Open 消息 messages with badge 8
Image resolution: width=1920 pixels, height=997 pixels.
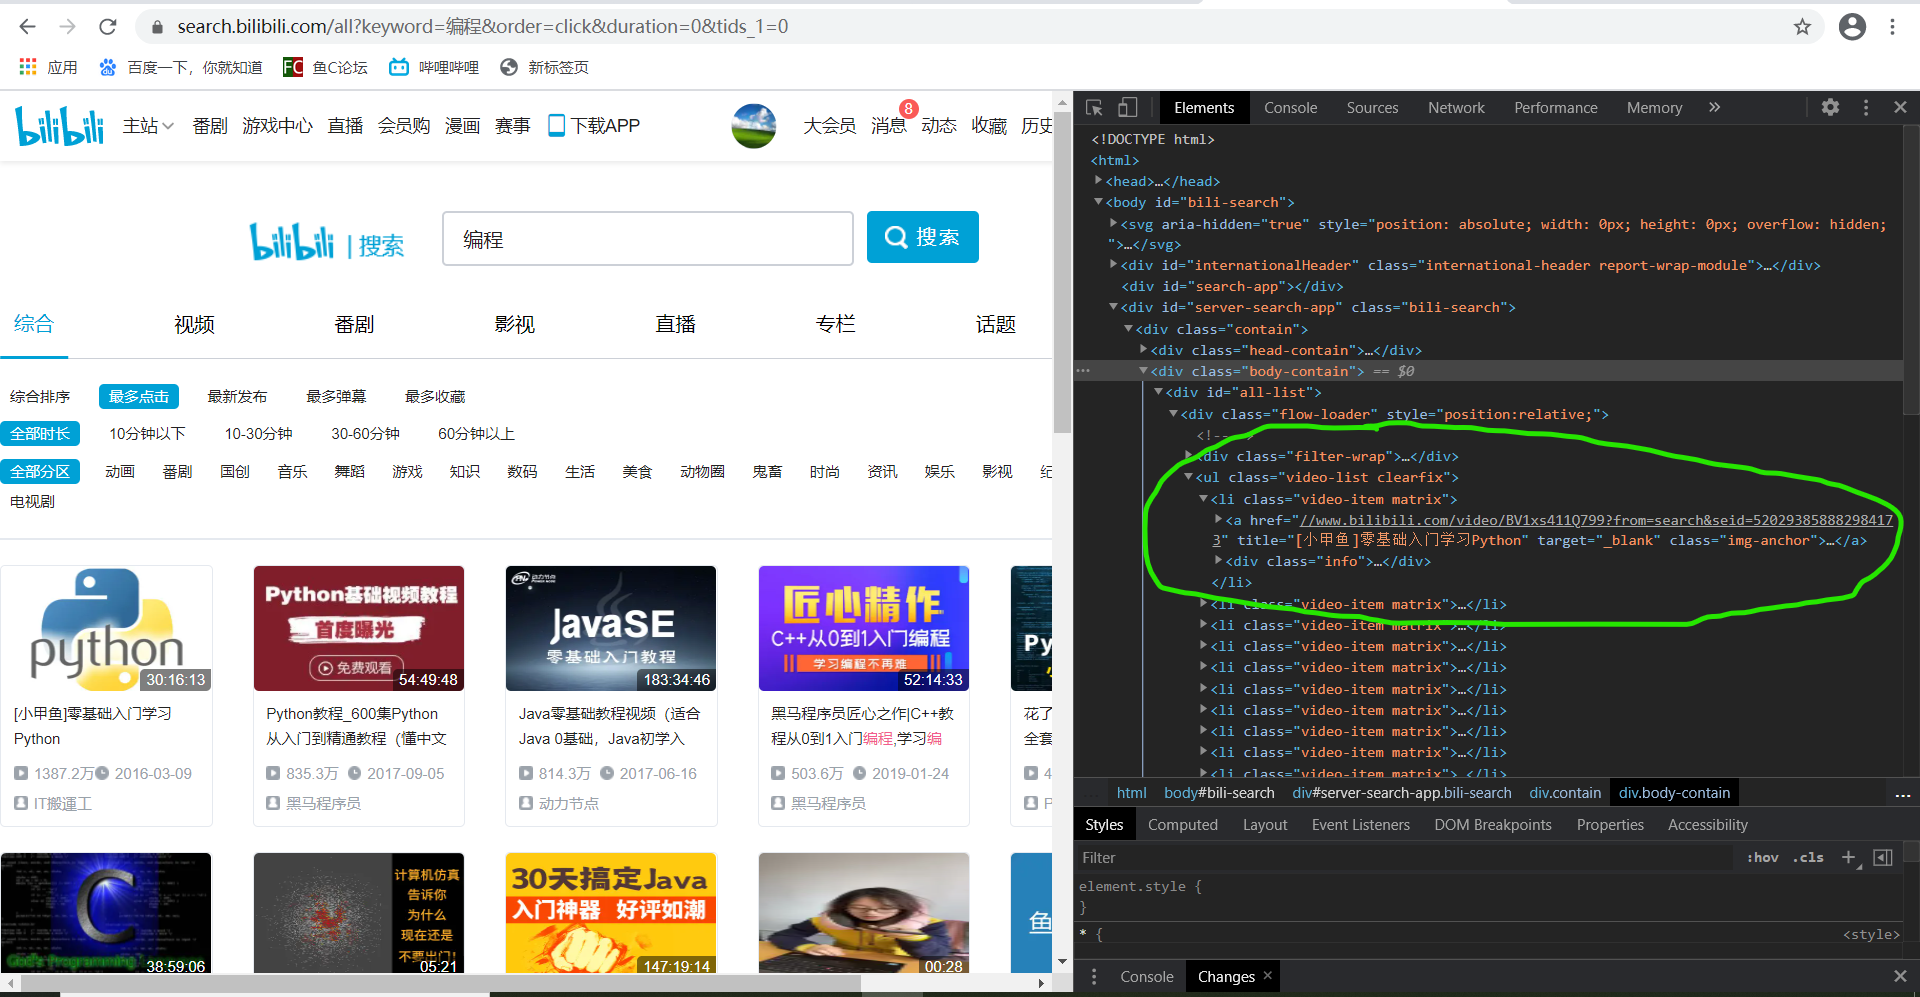[888, 126]
